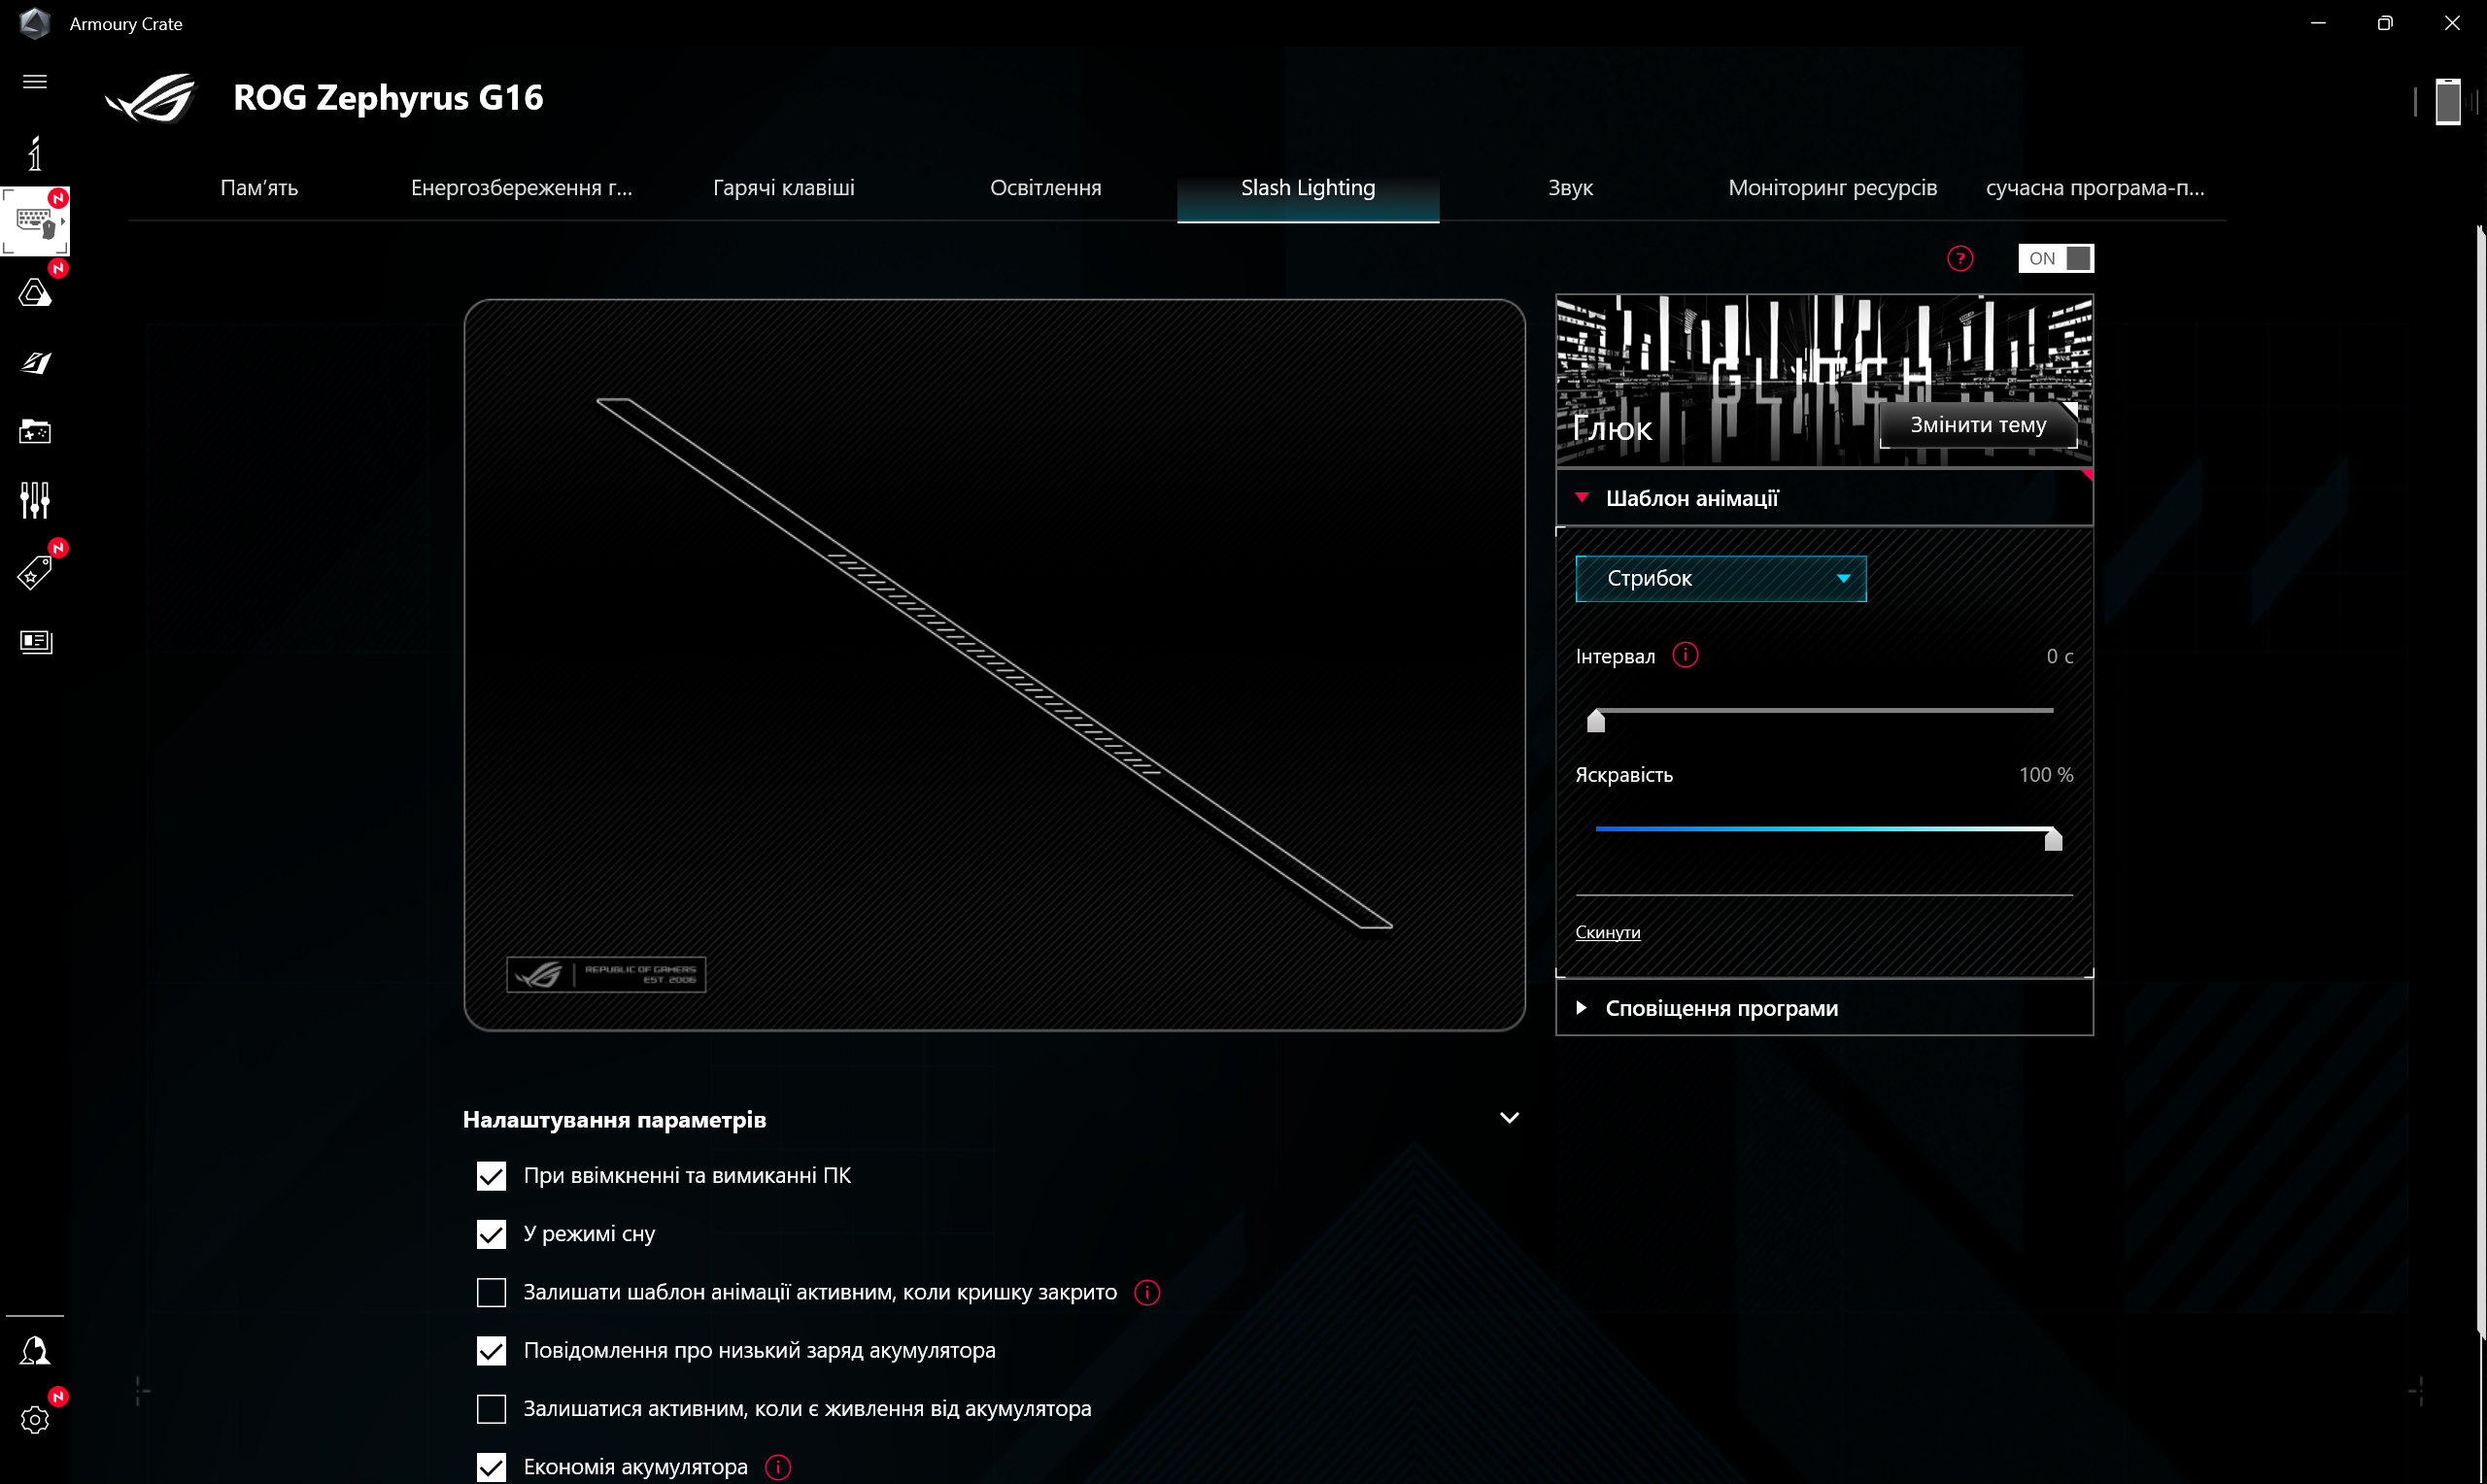2487x1484 pixels.
Task: Enable 'Залишати шаблон анімації активним, коли кришку закрито'
Action: click(492, 1291)
